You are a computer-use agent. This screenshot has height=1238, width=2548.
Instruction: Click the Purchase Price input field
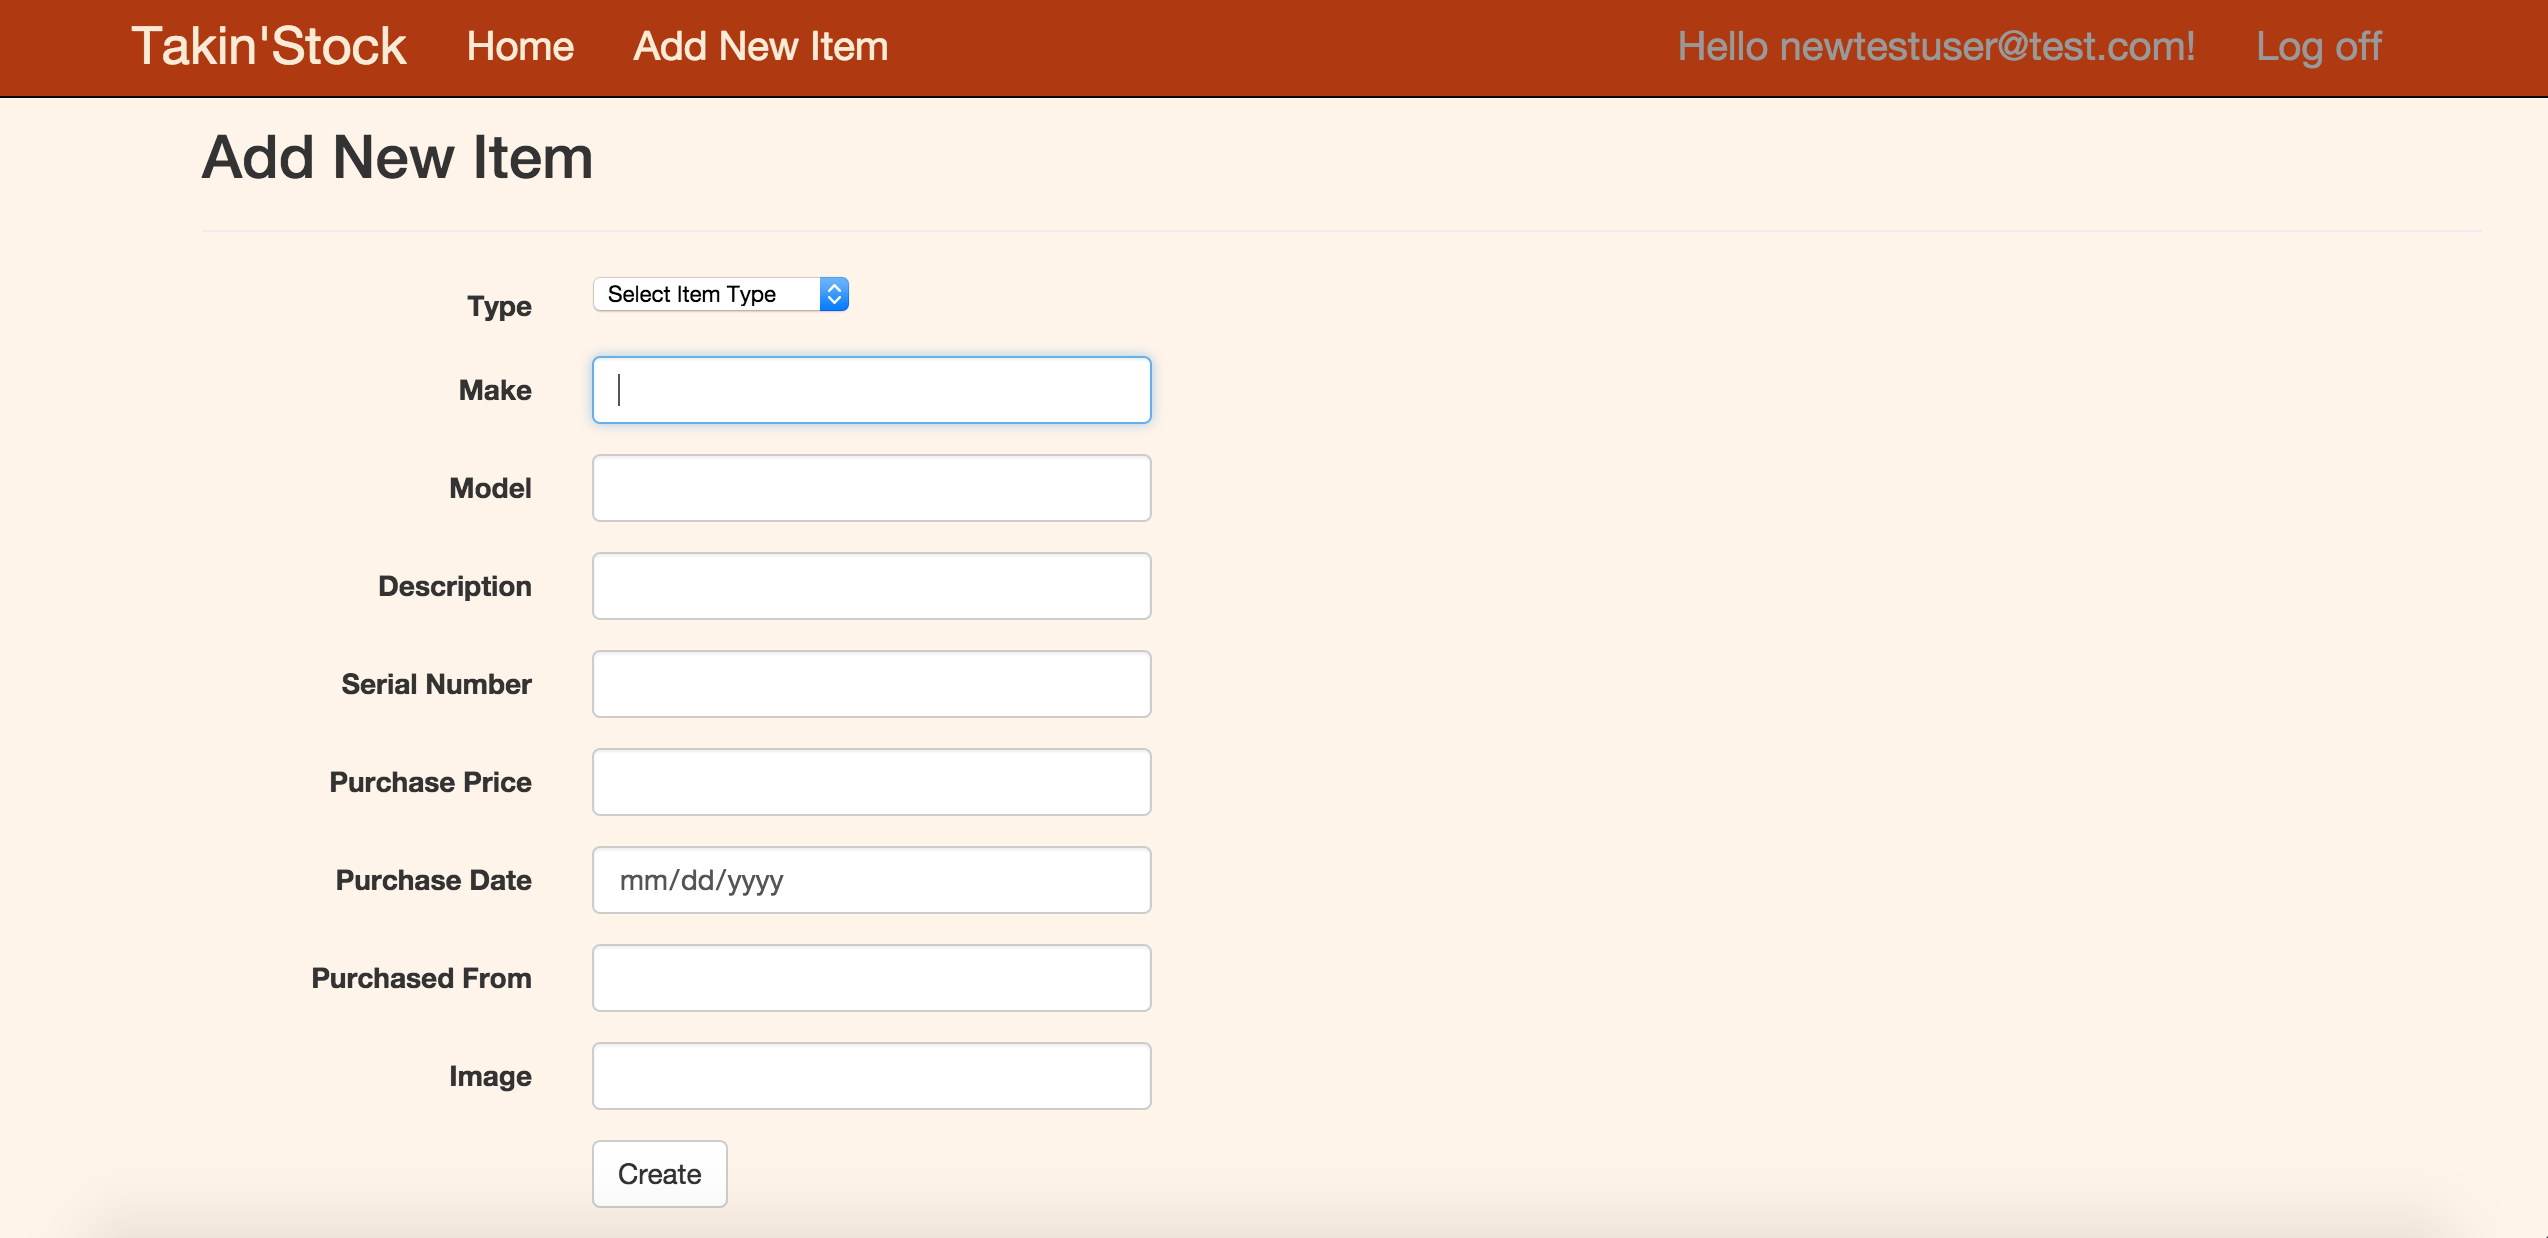pos(873,781)
